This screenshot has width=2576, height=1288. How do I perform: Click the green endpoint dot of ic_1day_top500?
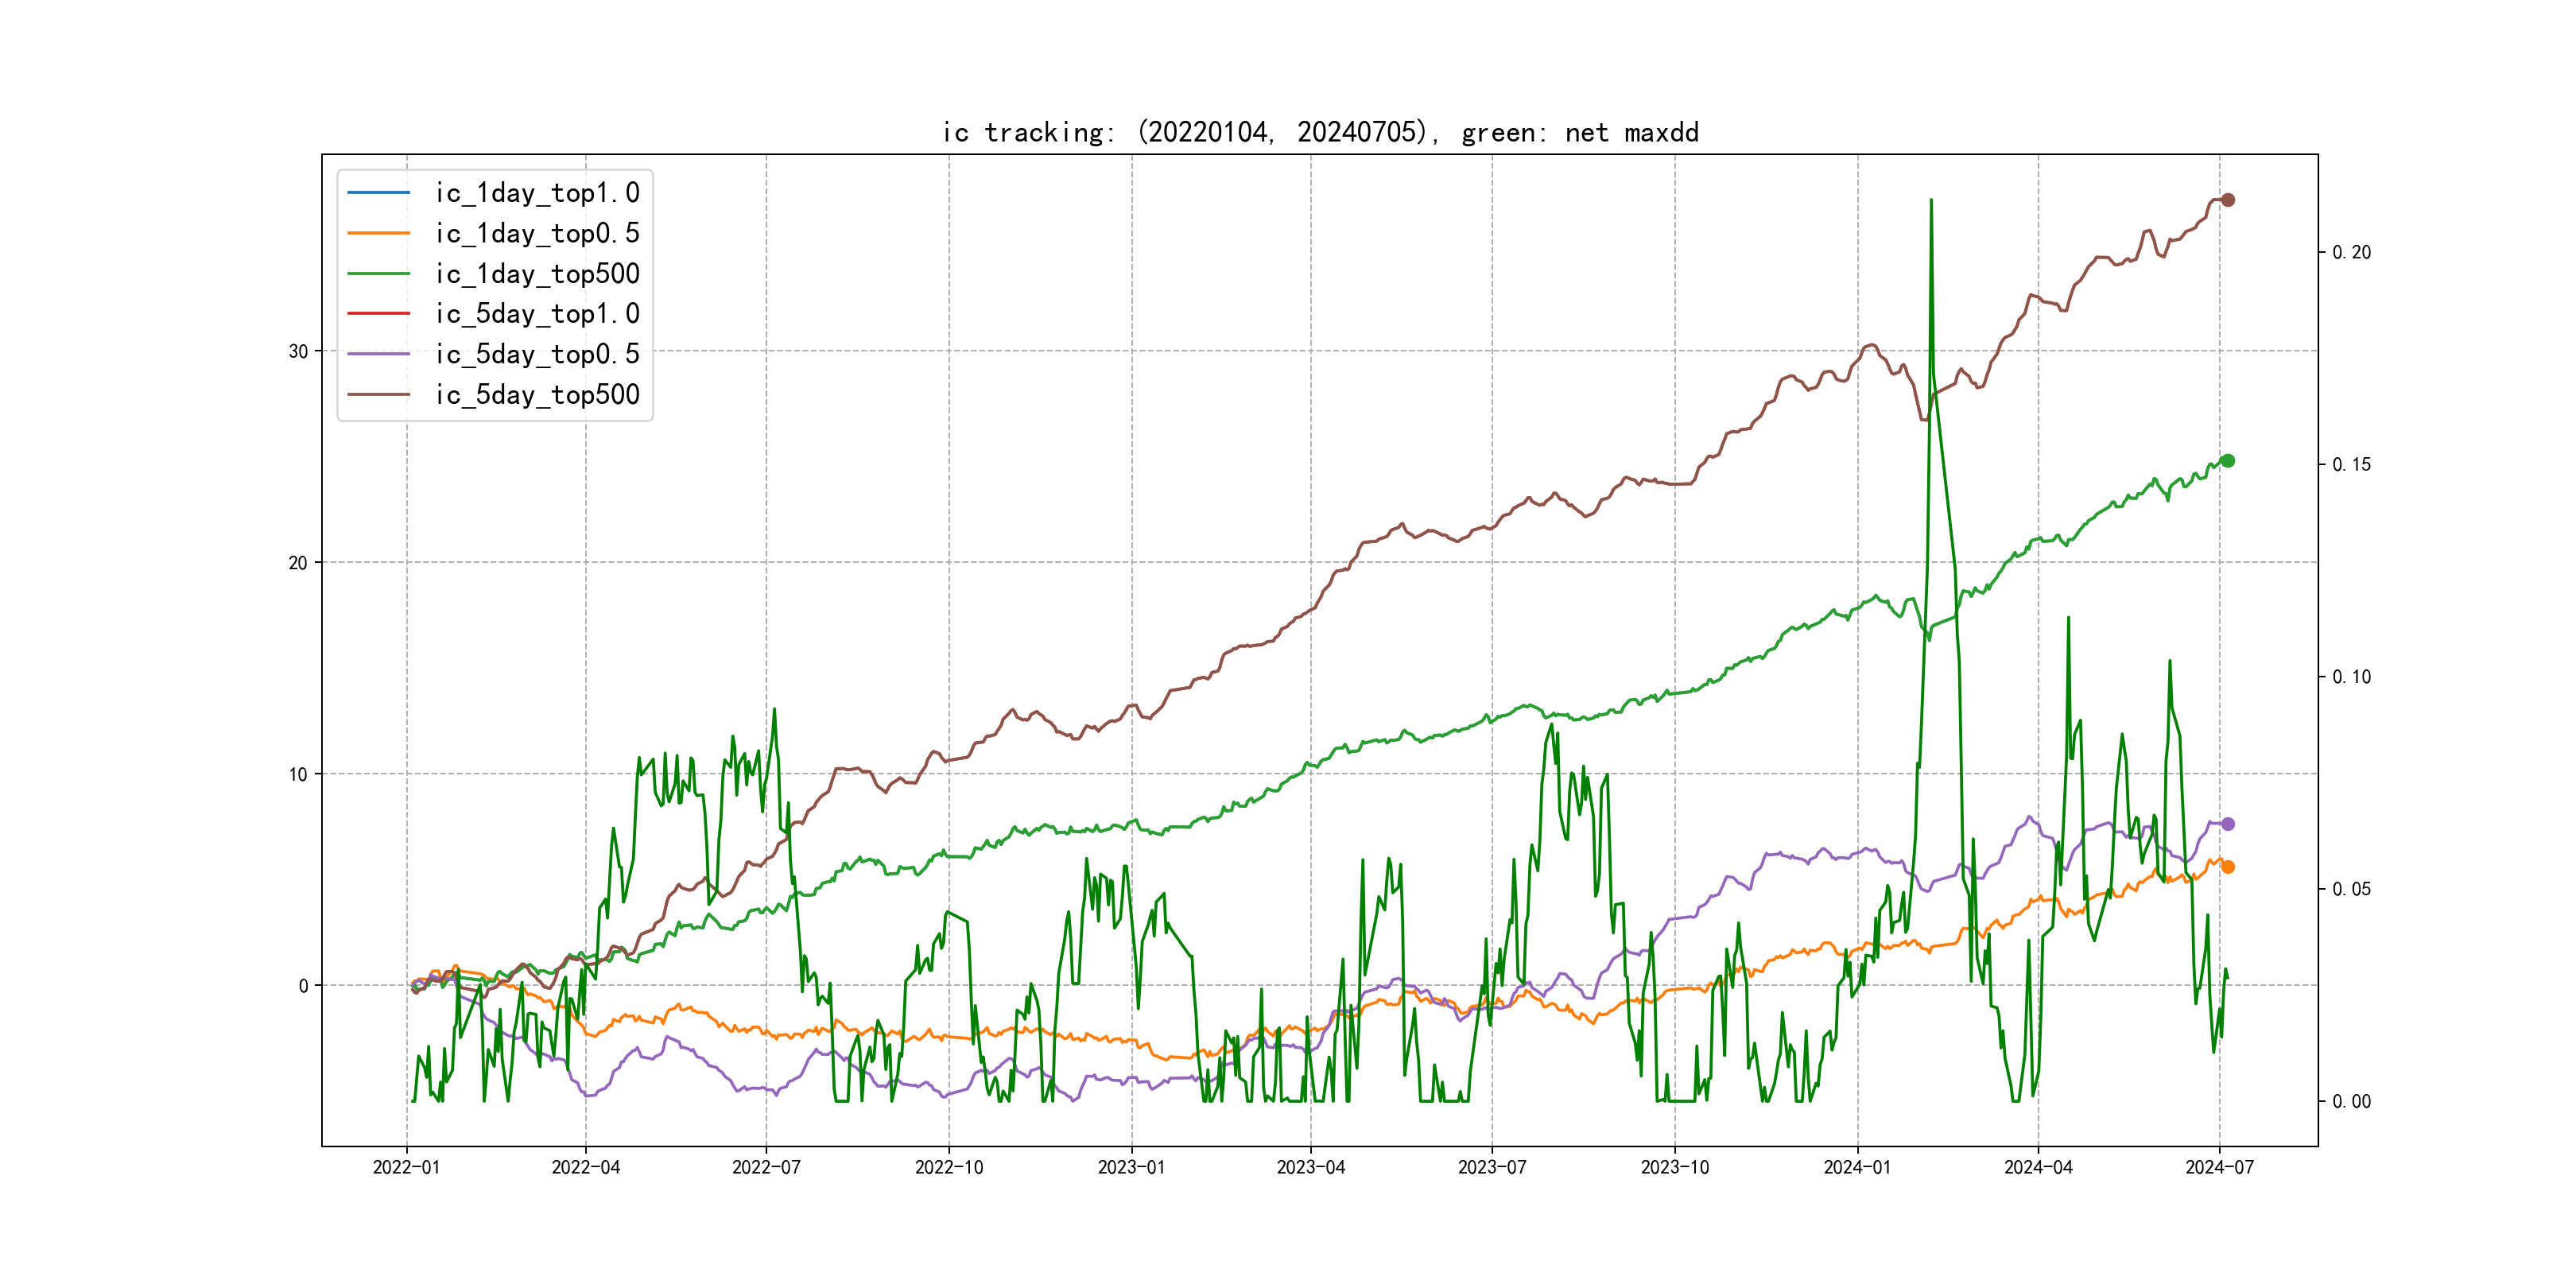pos(2227,461)
